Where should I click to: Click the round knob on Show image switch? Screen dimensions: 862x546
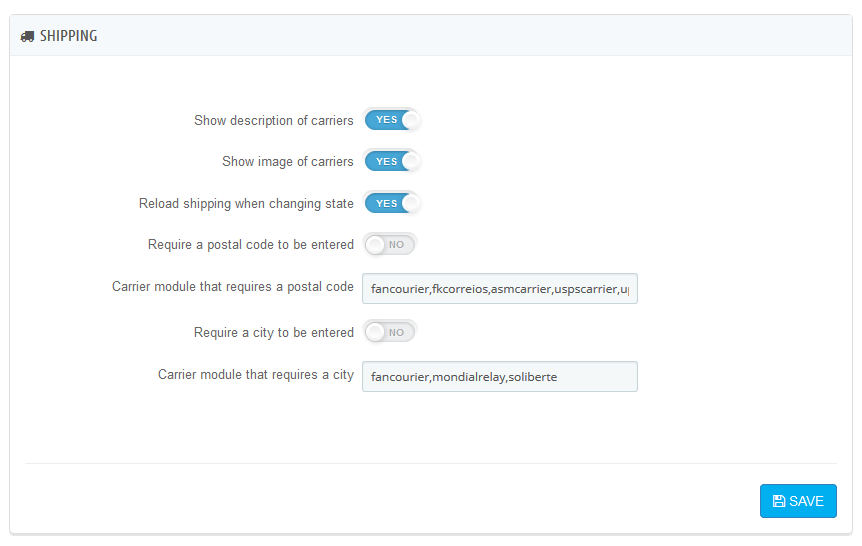pyautogui.click(x=410, y=161)
